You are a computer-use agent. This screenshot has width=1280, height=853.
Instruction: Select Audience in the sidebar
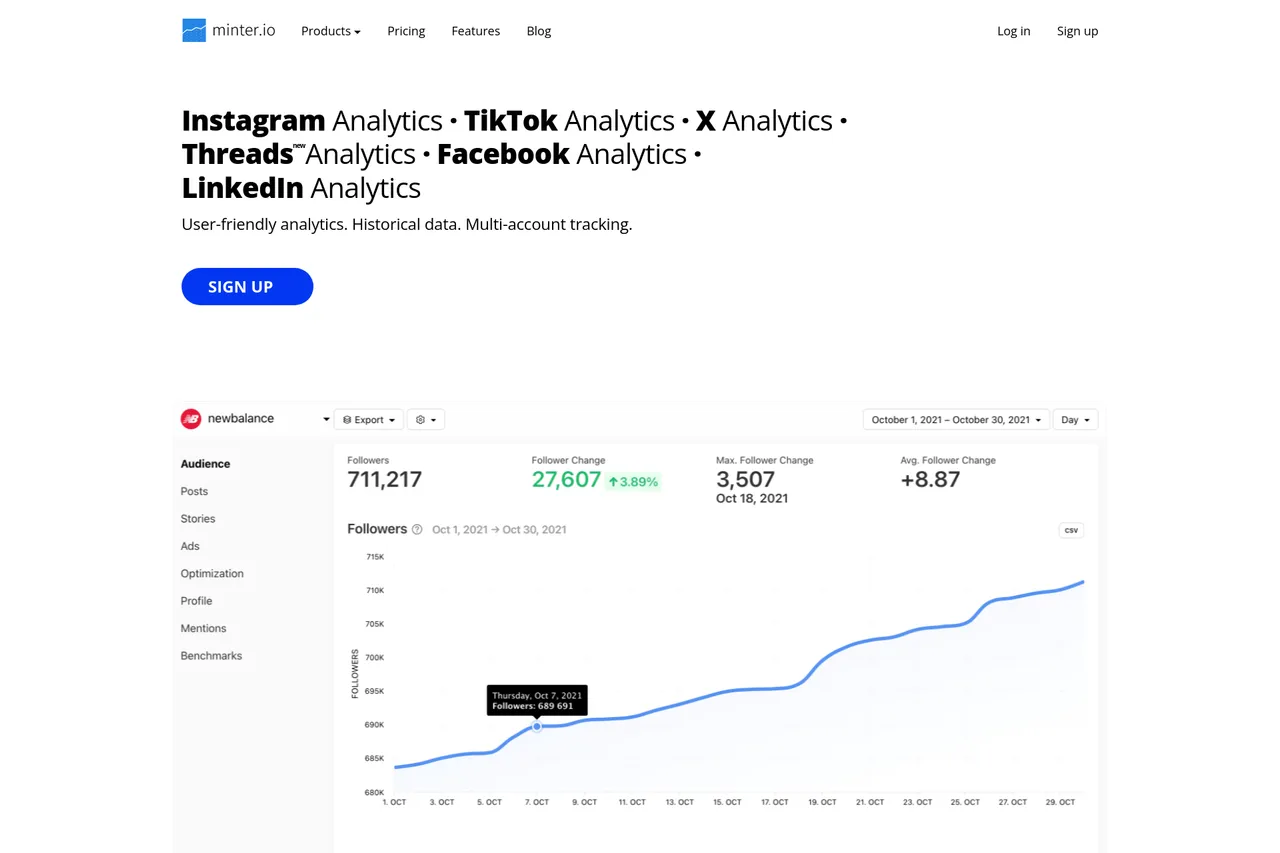point(205,463)
